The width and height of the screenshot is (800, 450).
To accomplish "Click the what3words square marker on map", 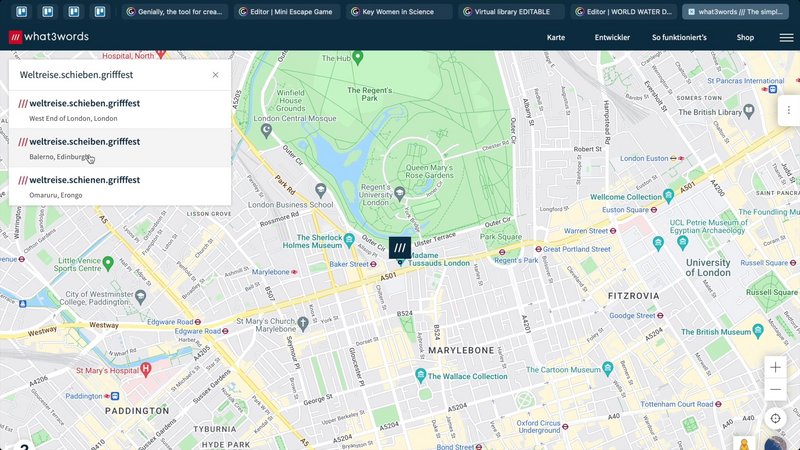I will coord(400,247).
